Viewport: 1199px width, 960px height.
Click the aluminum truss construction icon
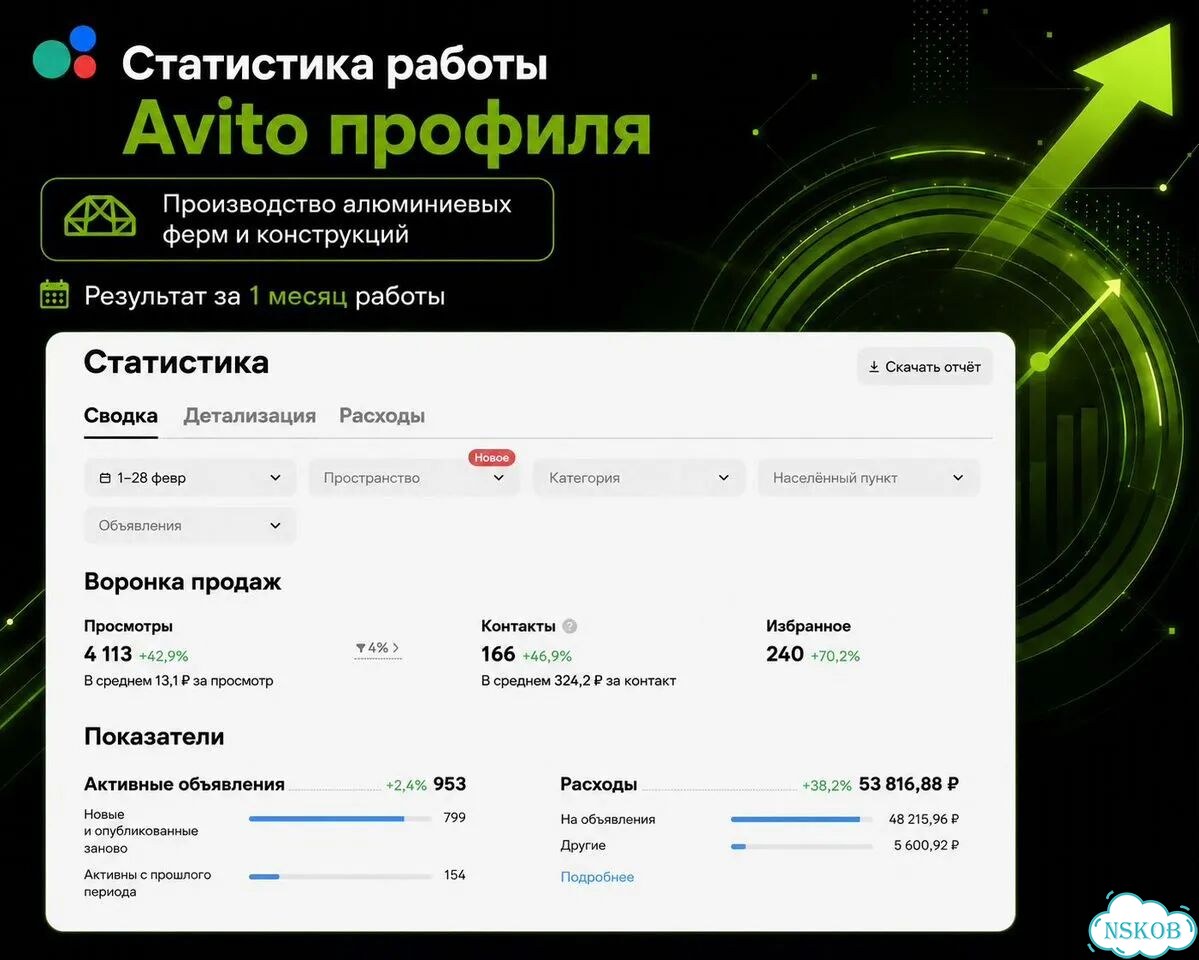click(100, 216)
